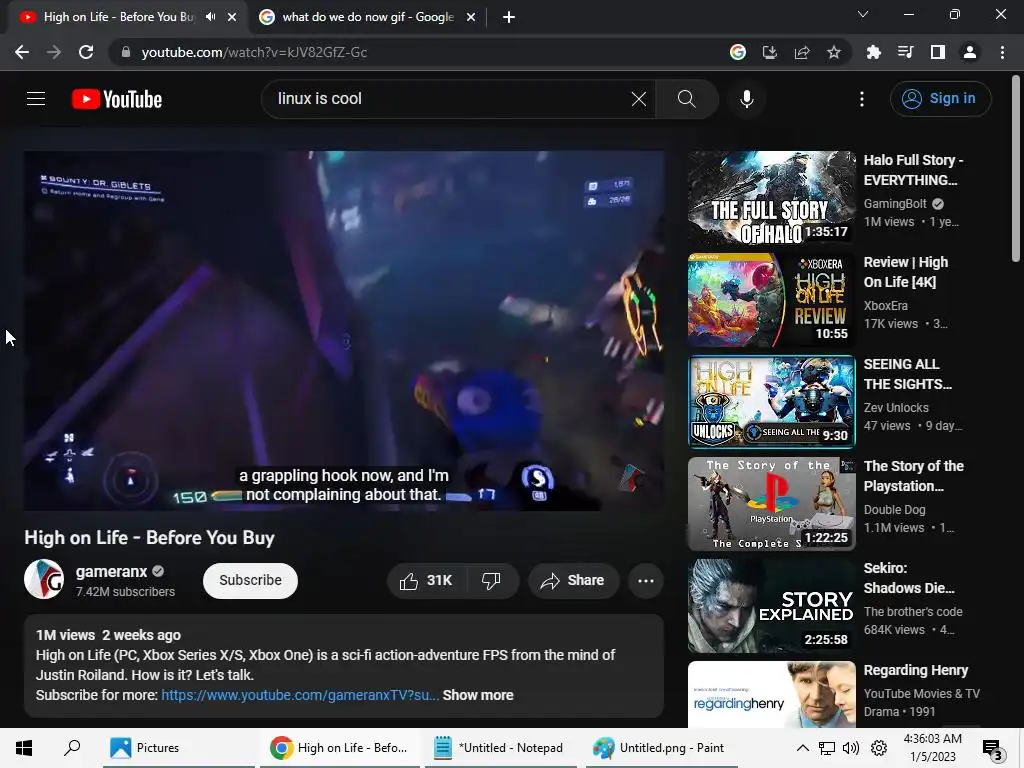1024x768 pixels.
Task: Like the video with thumbs up
Action: (426, 581)
